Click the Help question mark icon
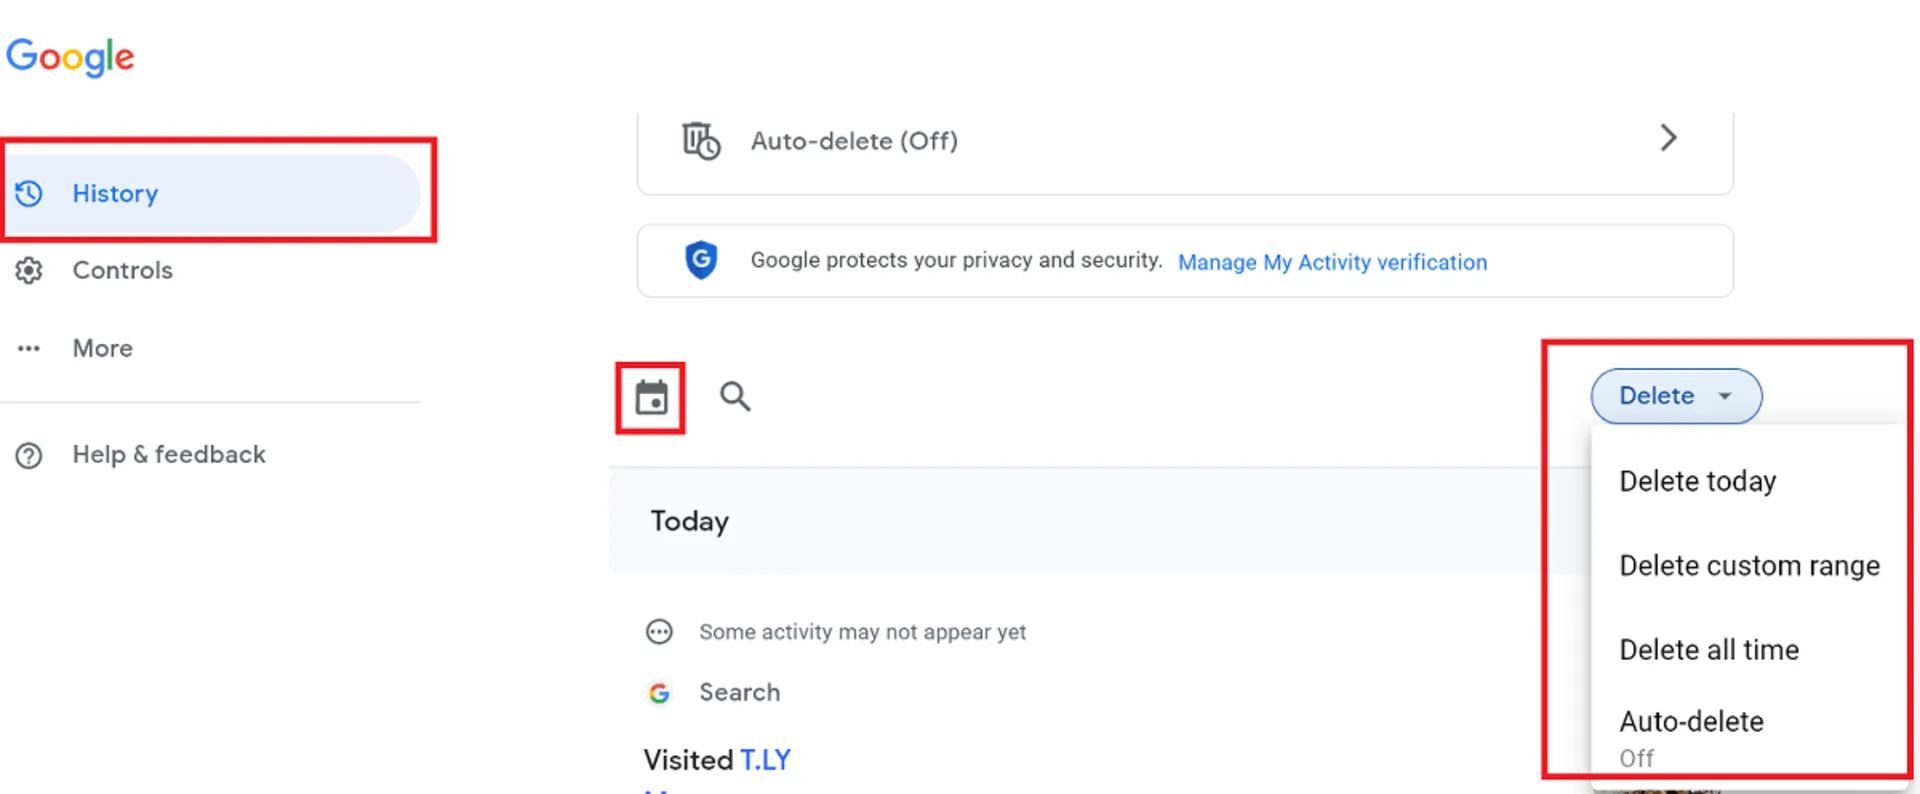This screenshot has width=1920, height=794. click(29, 455)
